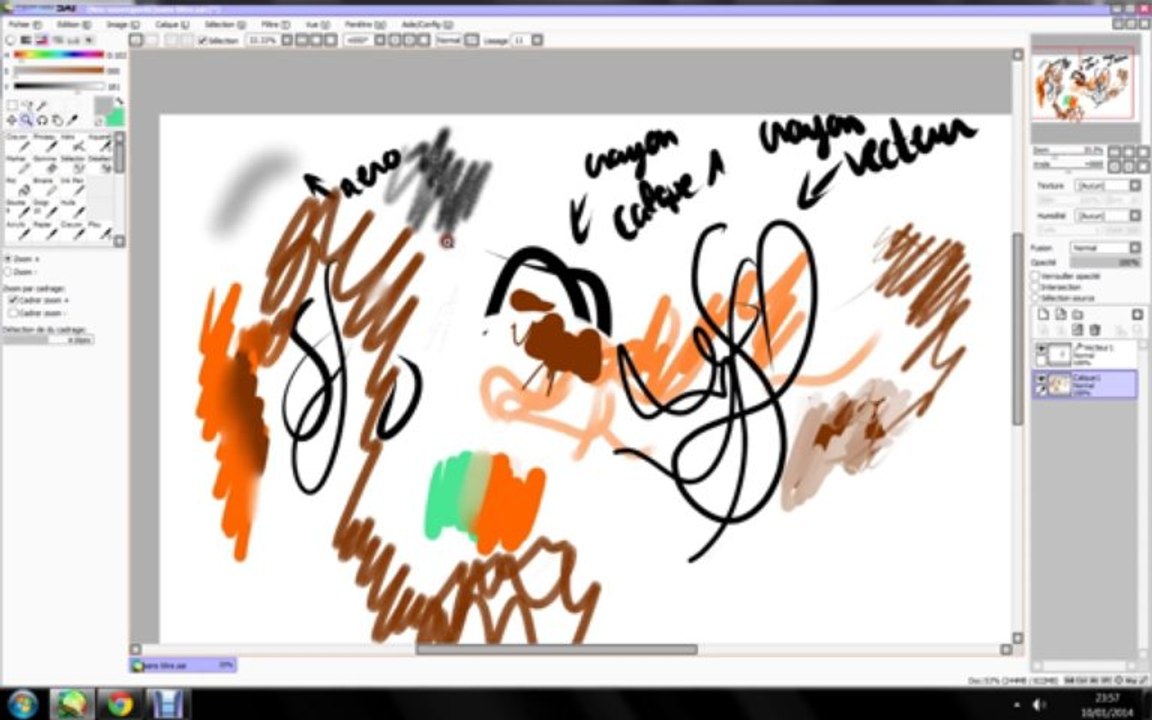Open the Calque menu
The image size is (1152, 720).
(172, 24)
